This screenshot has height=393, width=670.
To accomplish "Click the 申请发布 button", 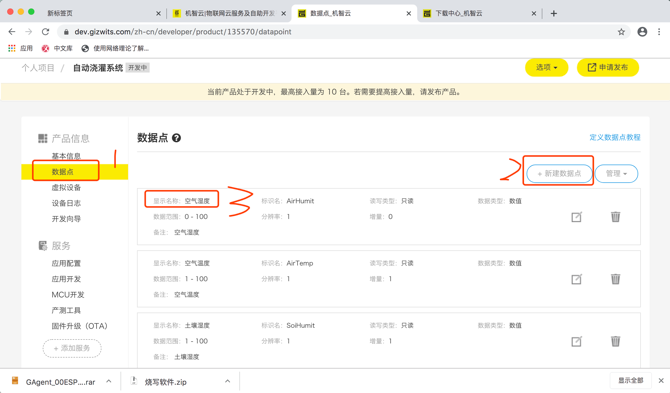I will click(x=608, y=67).
